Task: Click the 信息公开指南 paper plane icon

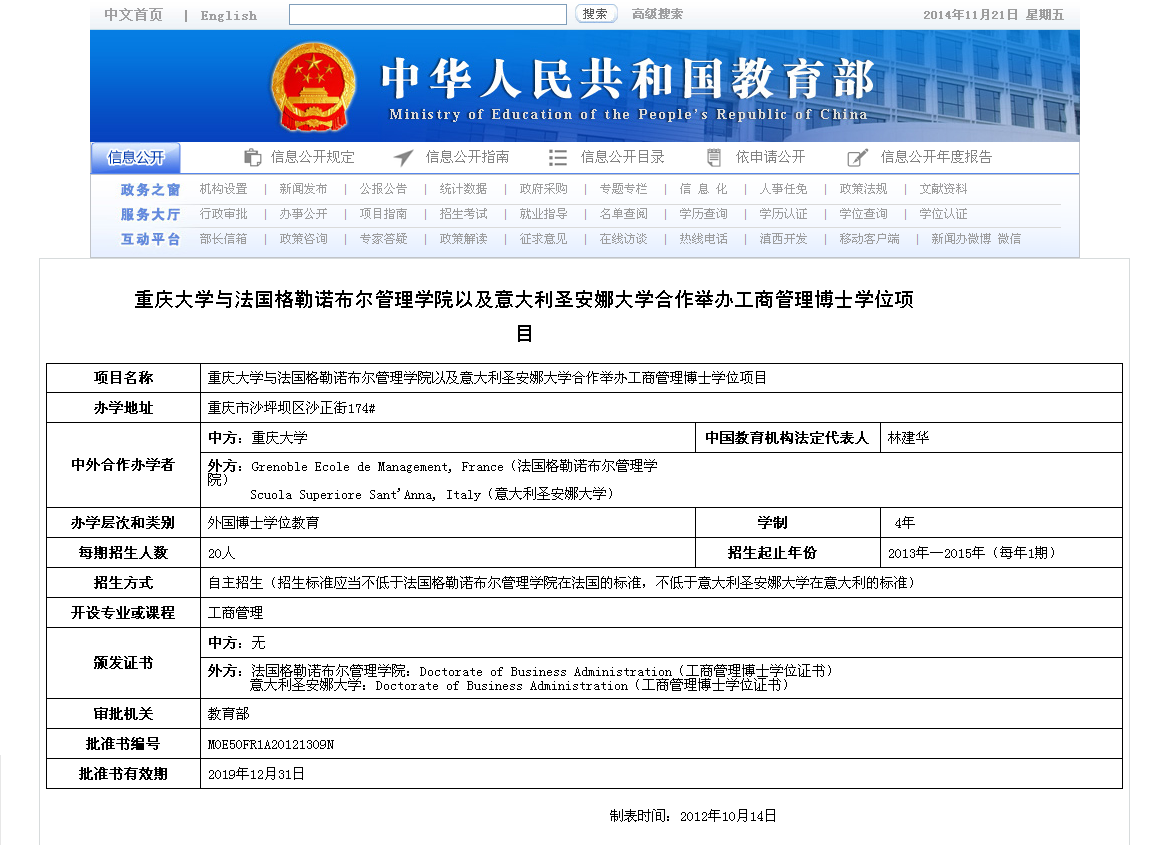Action: (x=403, y=158)
